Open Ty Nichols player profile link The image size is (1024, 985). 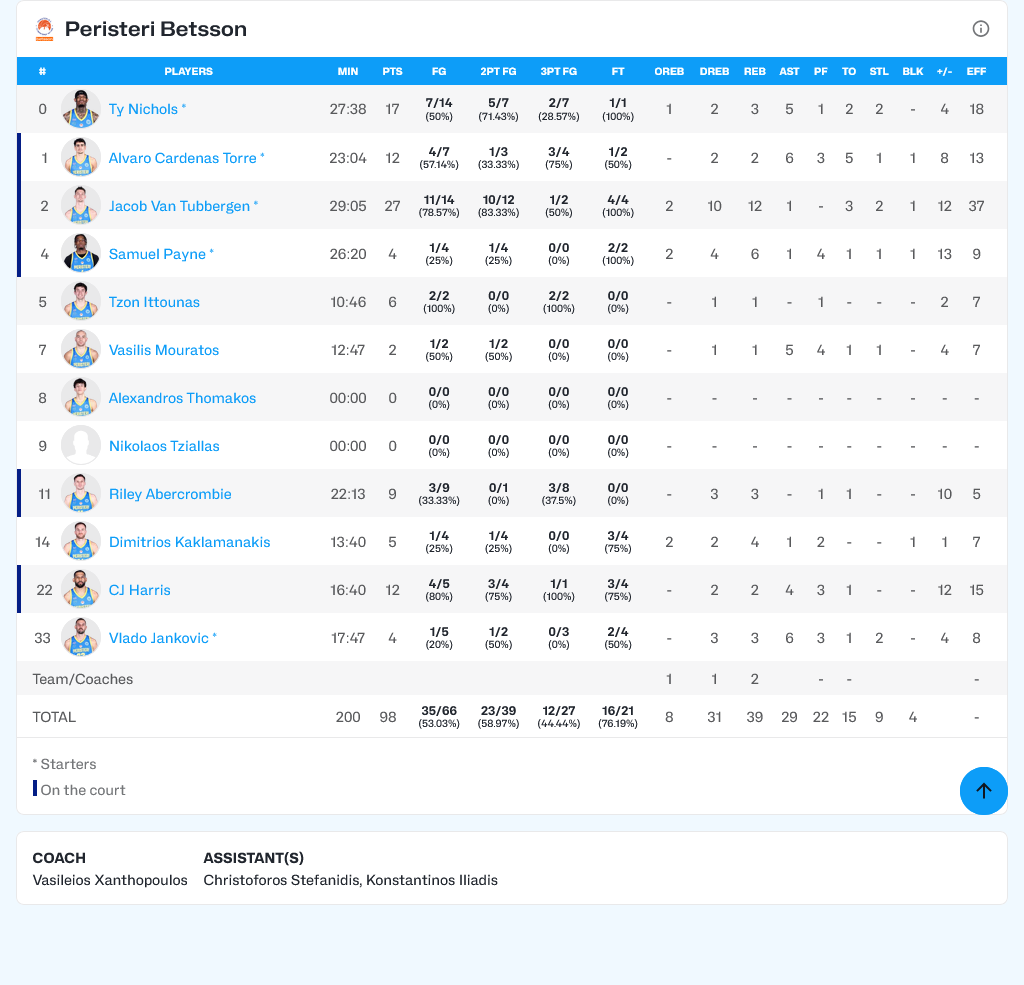tap(143, 109)
